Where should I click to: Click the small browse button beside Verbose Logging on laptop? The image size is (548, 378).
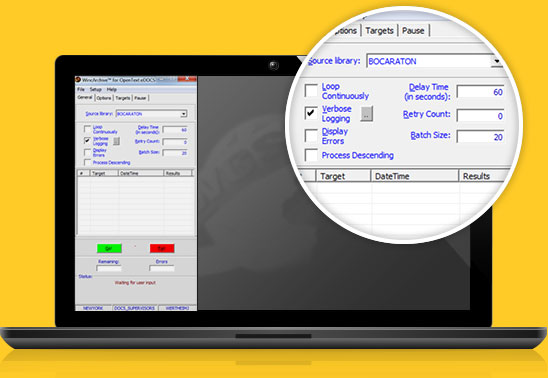pos(116,141)
